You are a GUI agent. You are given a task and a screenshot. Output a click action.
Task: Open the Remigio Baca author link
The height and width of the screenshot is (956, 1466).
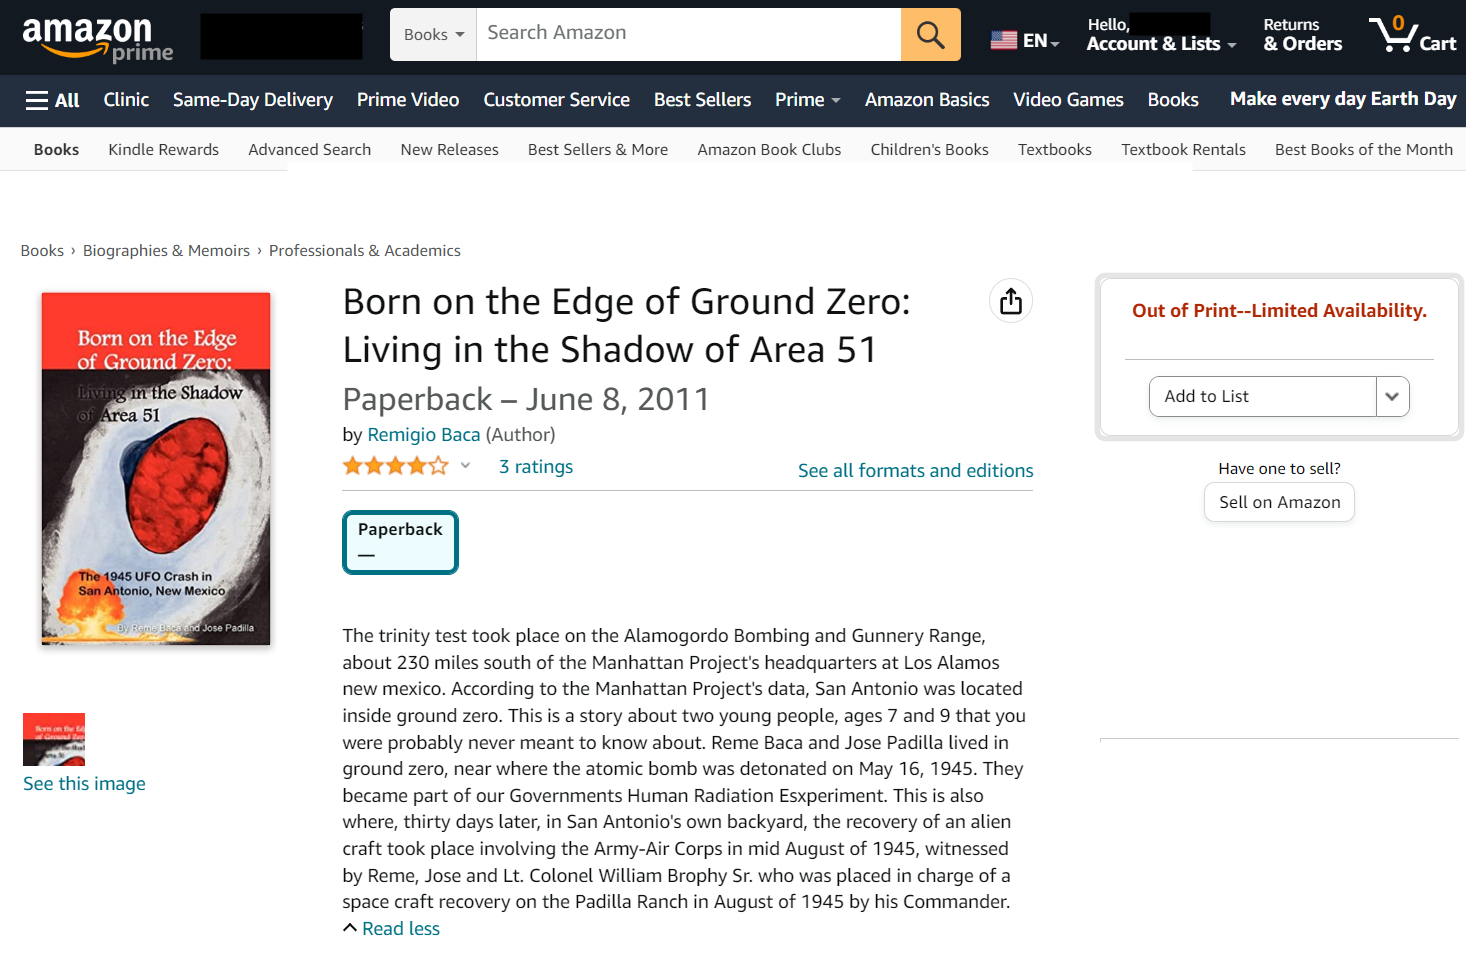423,435
